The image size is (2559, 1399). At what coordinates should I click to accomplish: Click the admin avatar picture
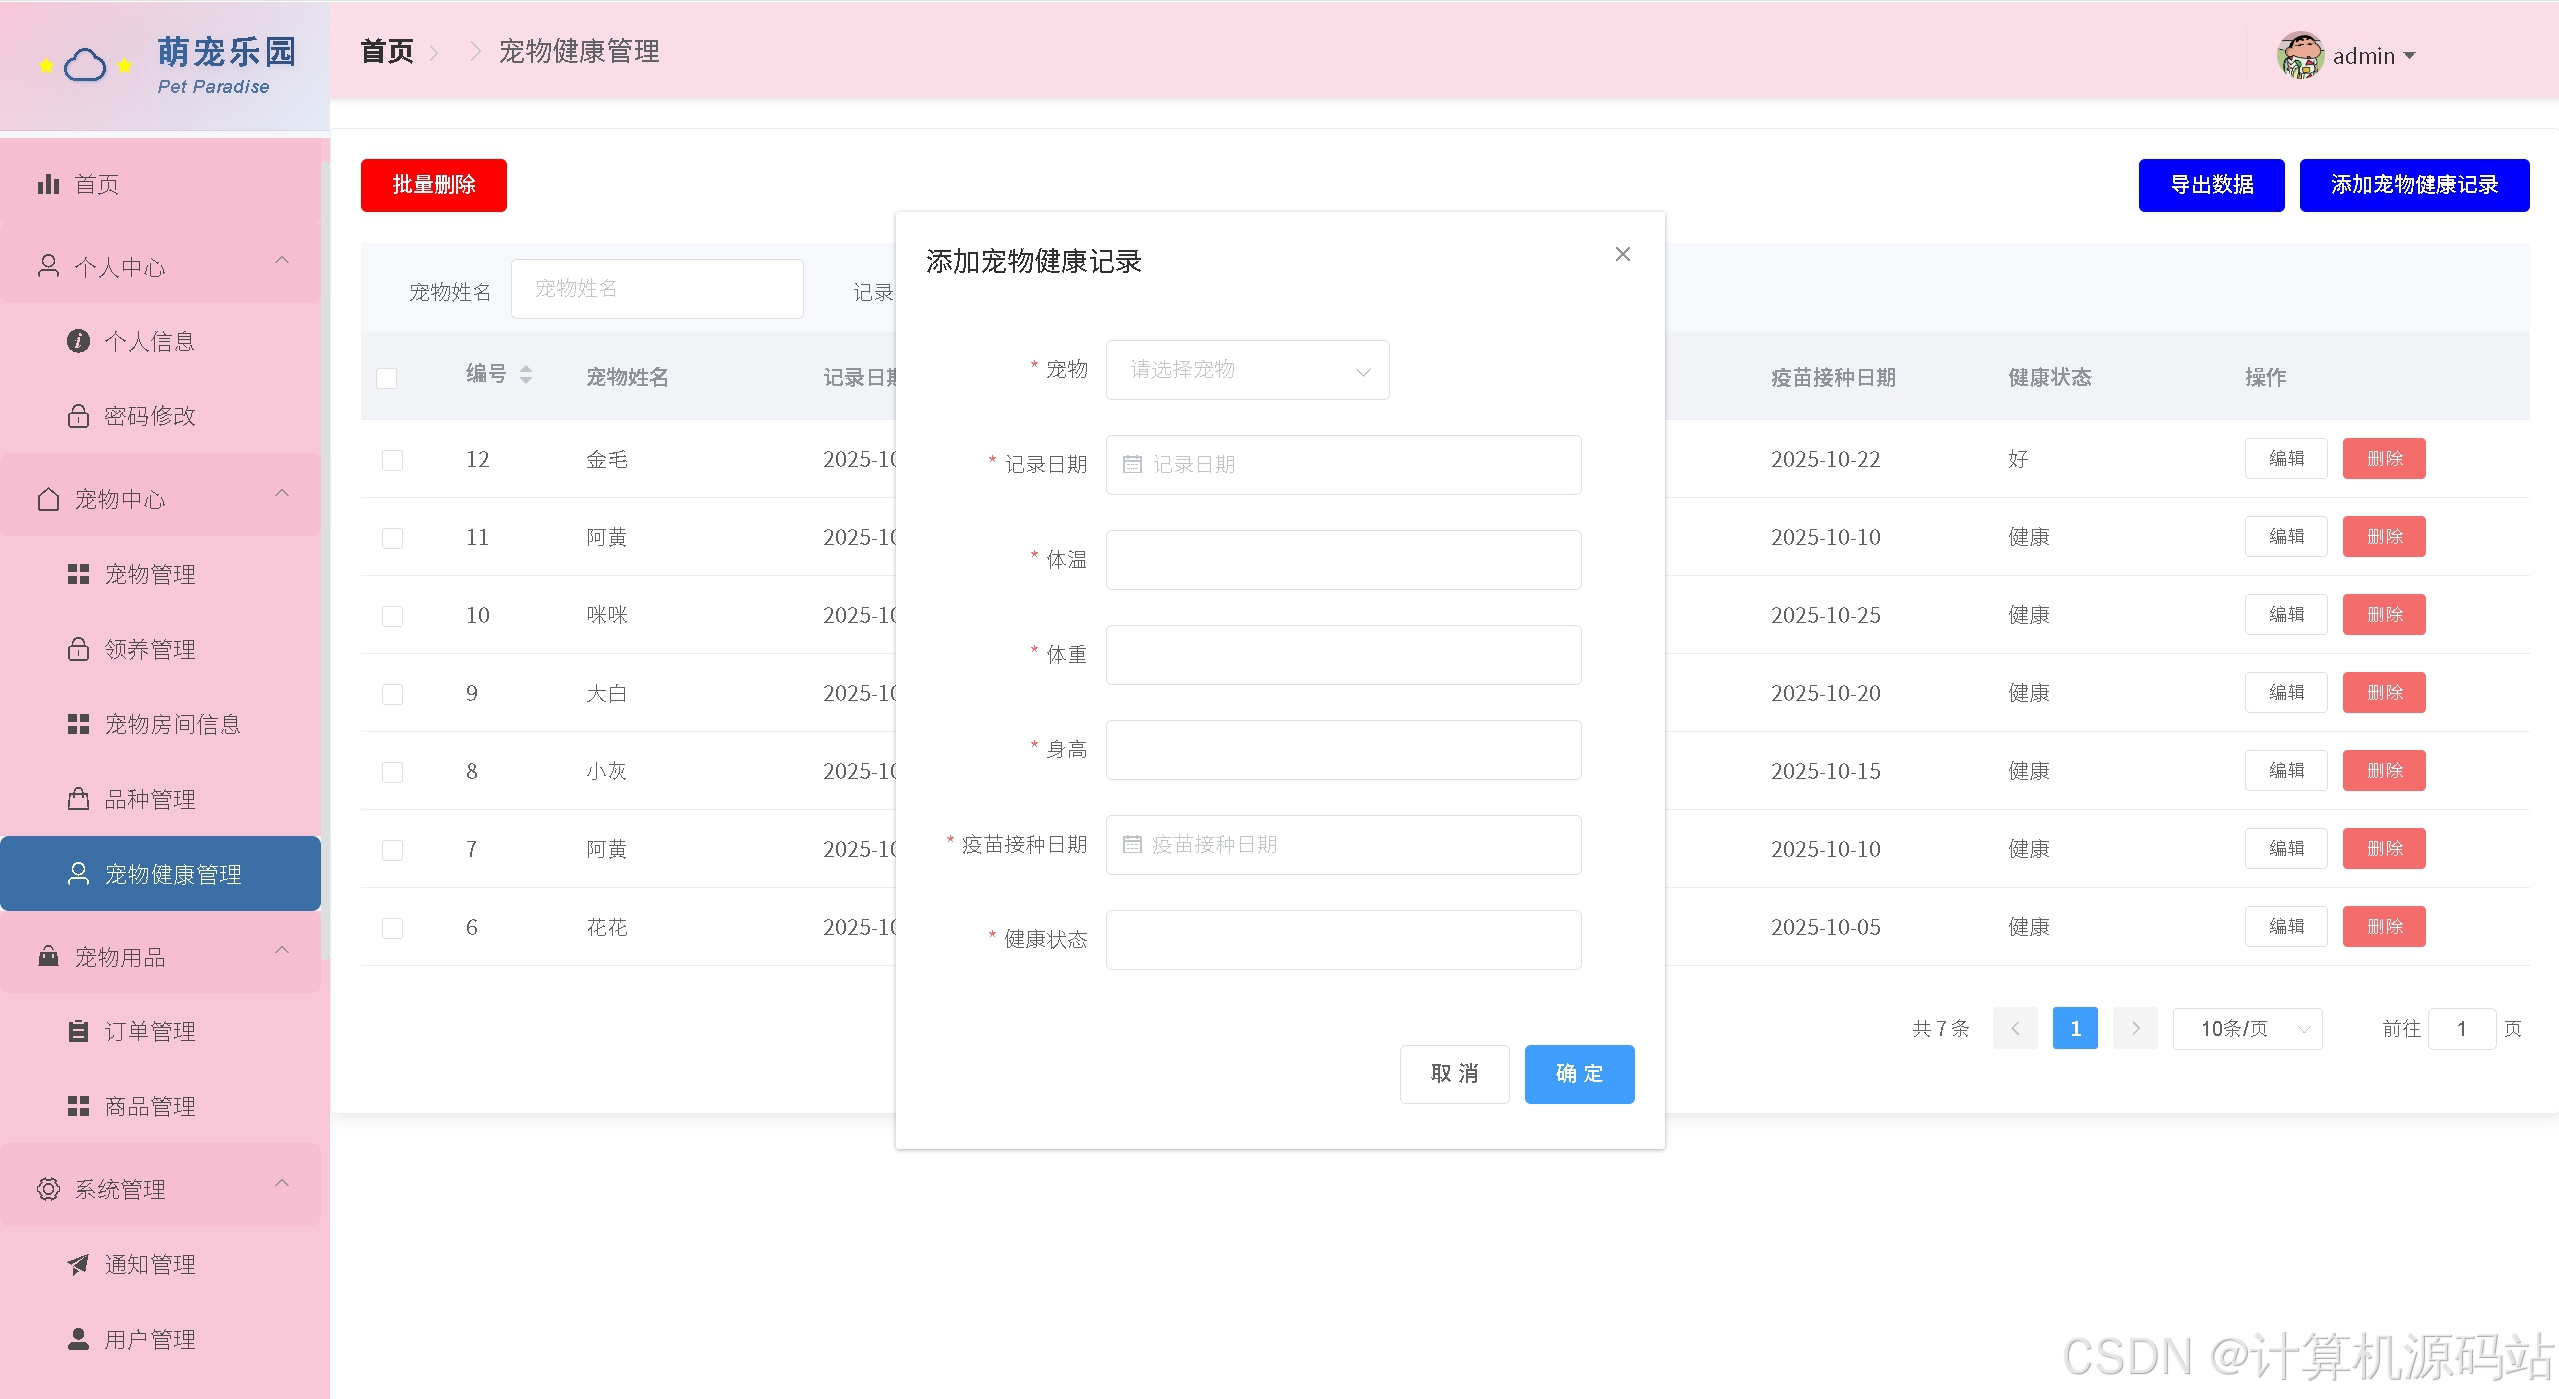tap(2300, 55)
